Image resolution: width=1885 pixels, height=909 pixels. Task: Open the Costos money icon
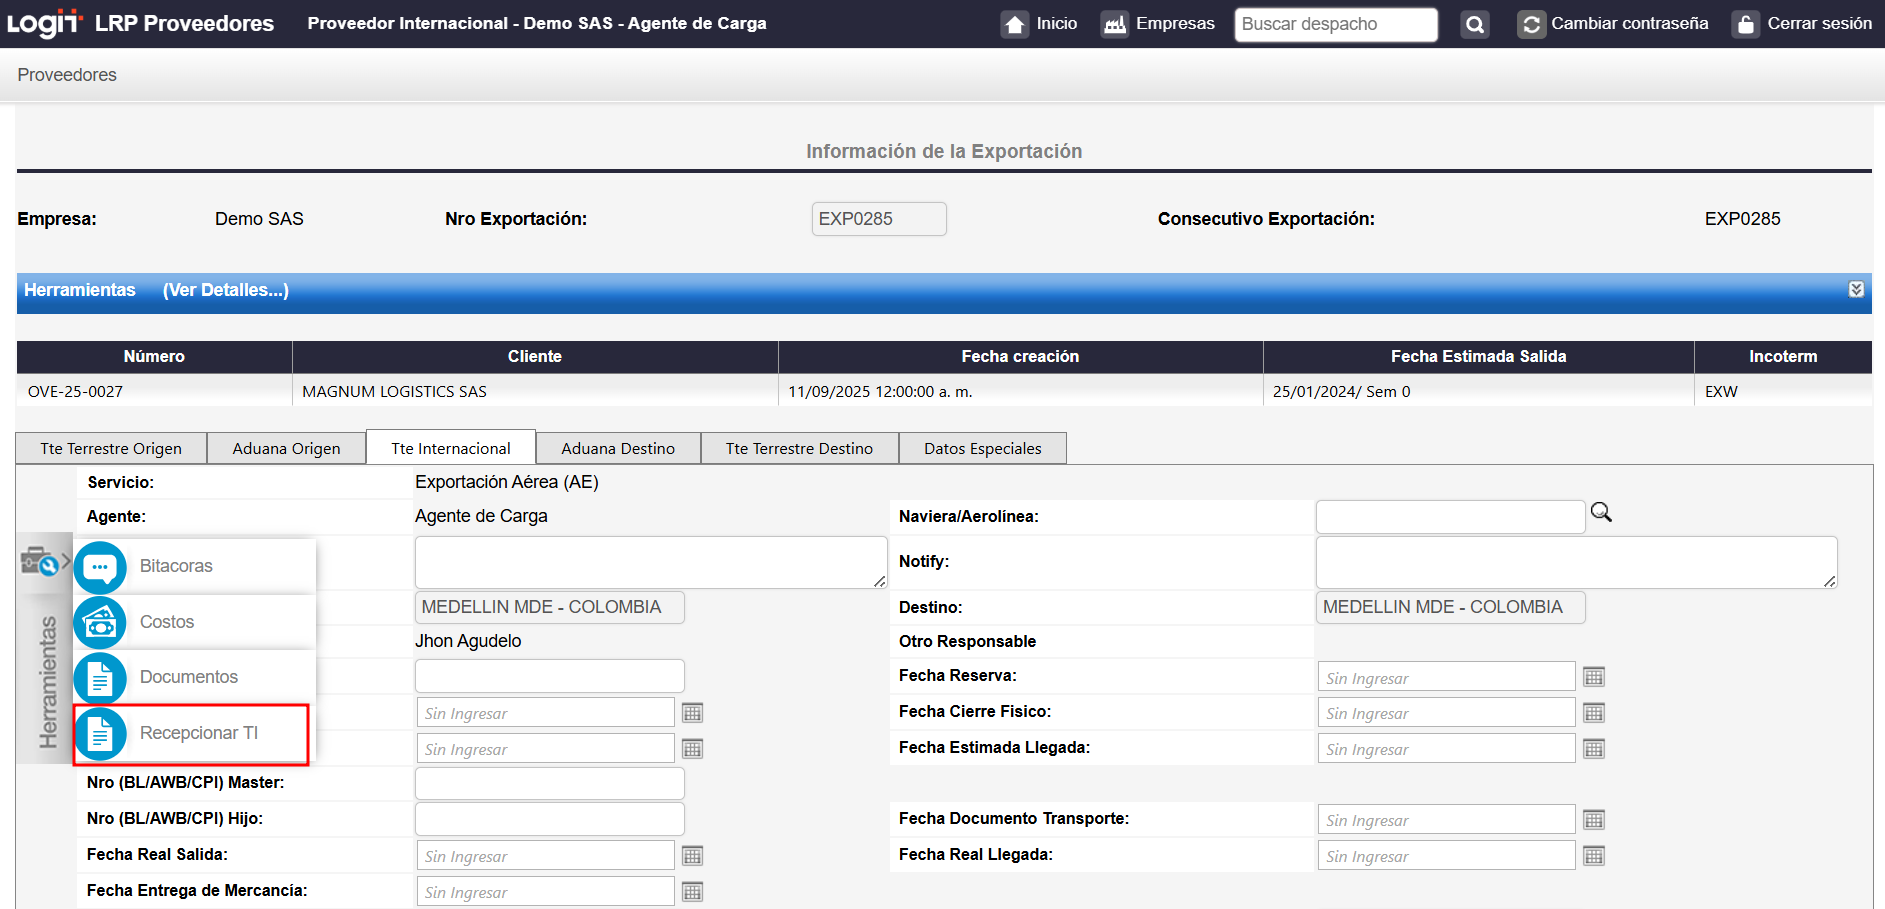[x=100, y=623]
